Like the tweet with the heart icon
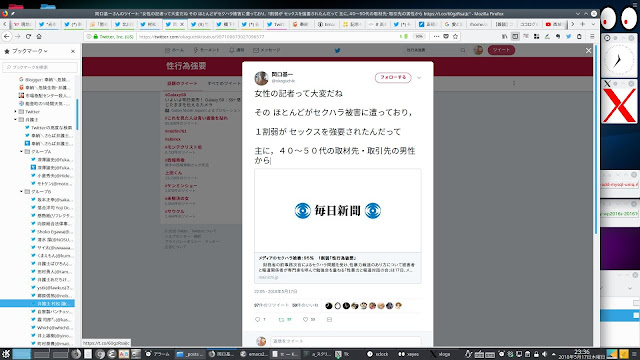640x360 pixels. pyautogui.click(x=305, y=320)
